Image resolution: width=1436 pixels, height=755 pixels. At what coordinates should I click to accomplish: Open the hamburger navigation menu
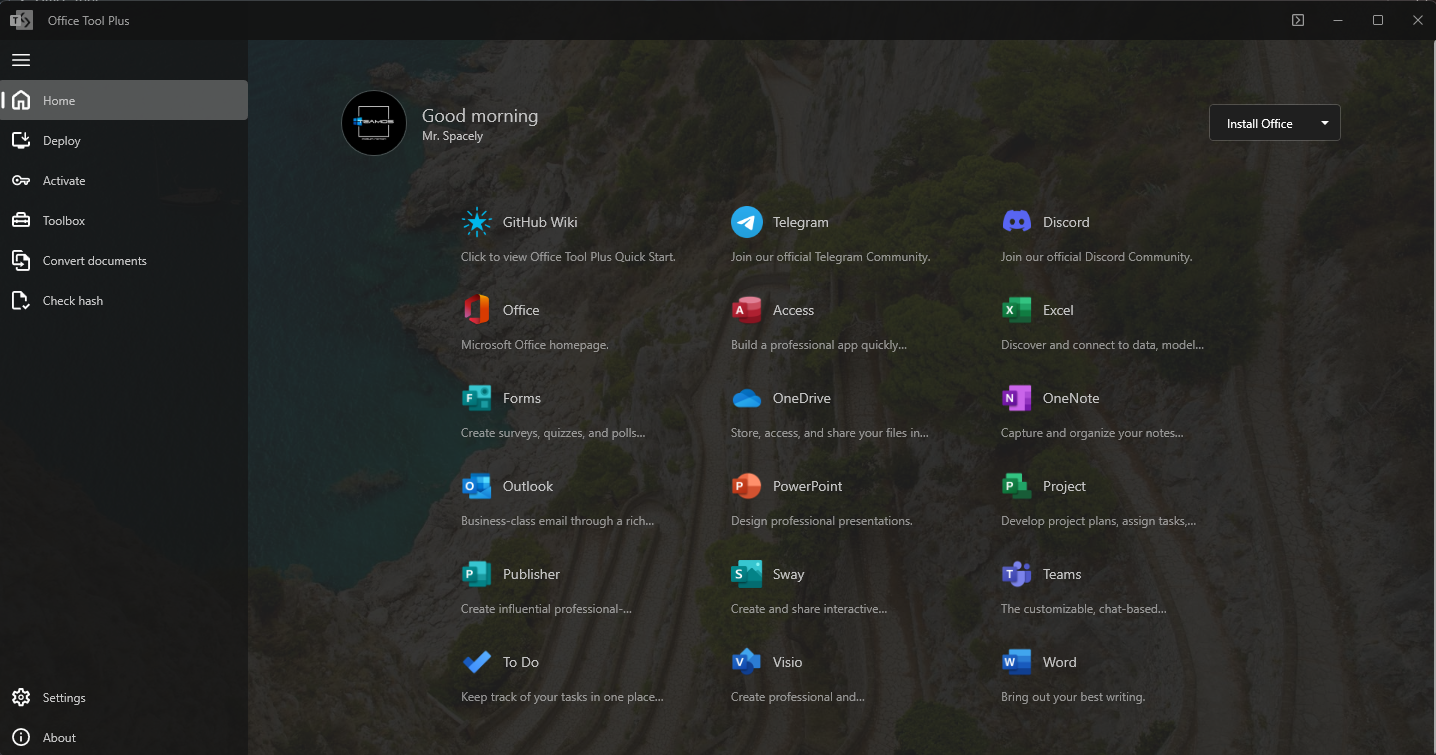pyautogui.click(x=21, y=60)
